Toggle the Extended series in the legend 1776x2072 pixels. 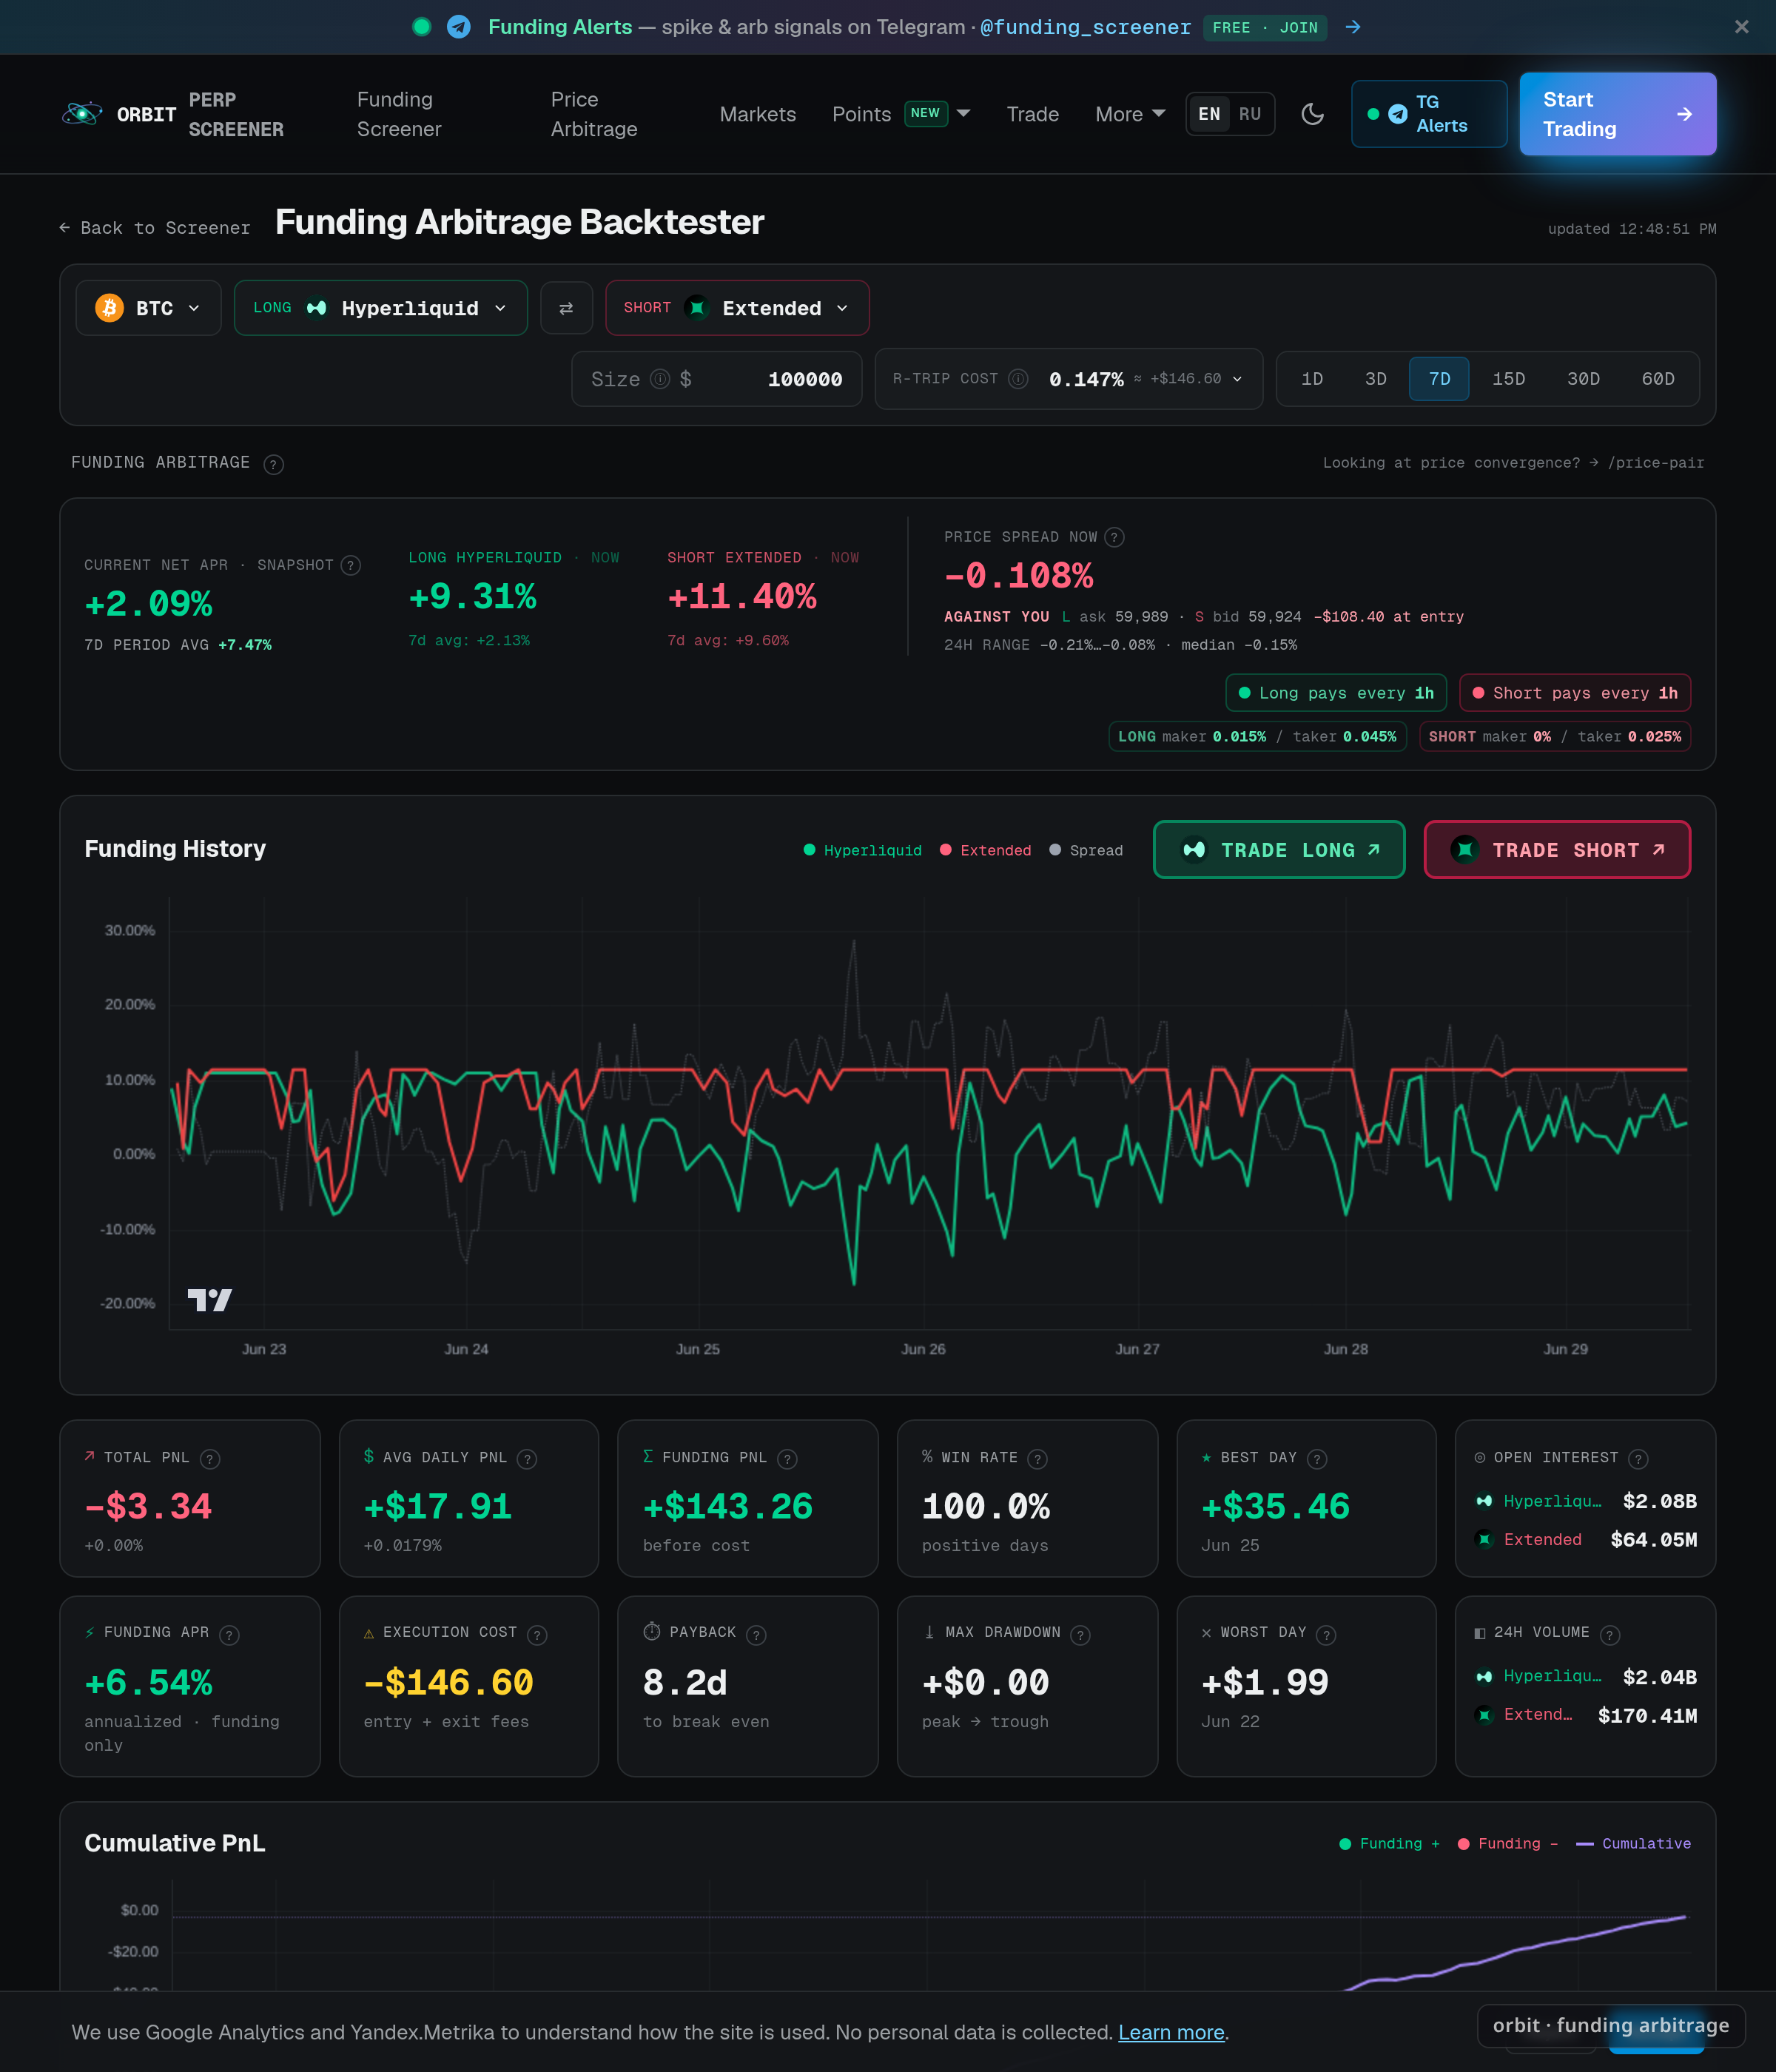(x=985, y=850)
